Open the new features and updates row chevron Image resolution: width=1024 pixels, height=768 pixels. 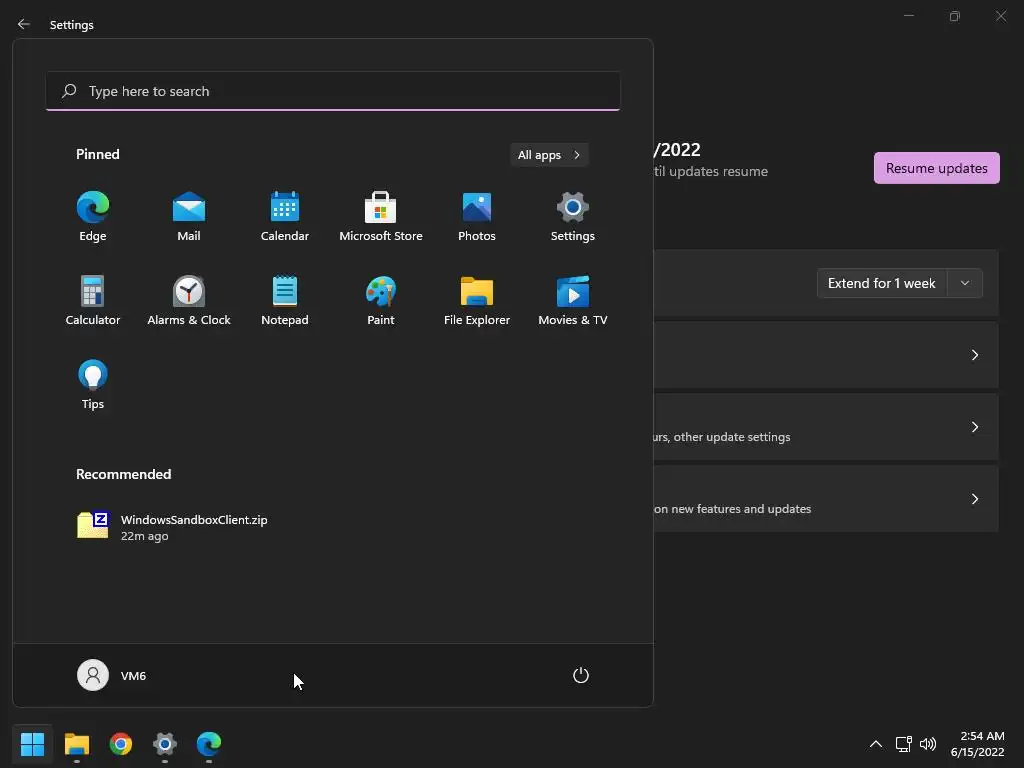[974, 499]
